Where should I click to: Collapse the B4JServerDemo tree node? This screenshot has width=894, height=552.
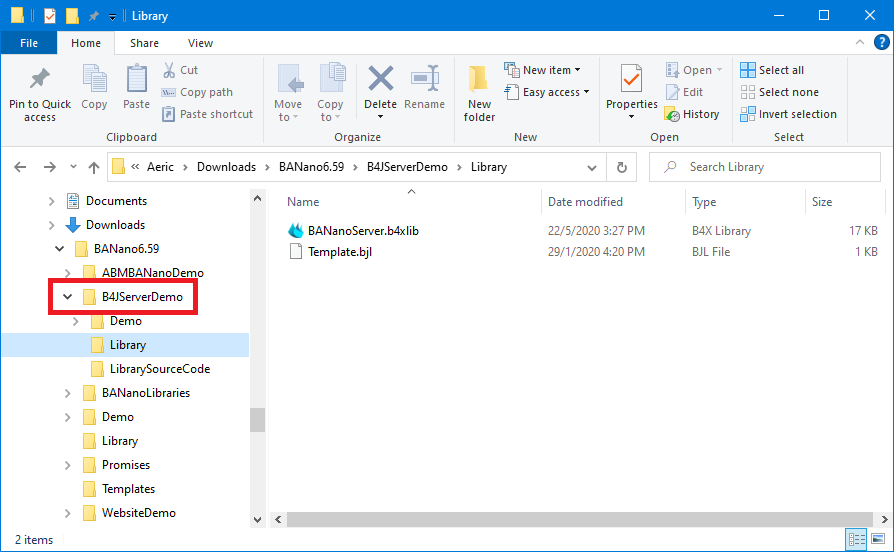pos(67,297)
